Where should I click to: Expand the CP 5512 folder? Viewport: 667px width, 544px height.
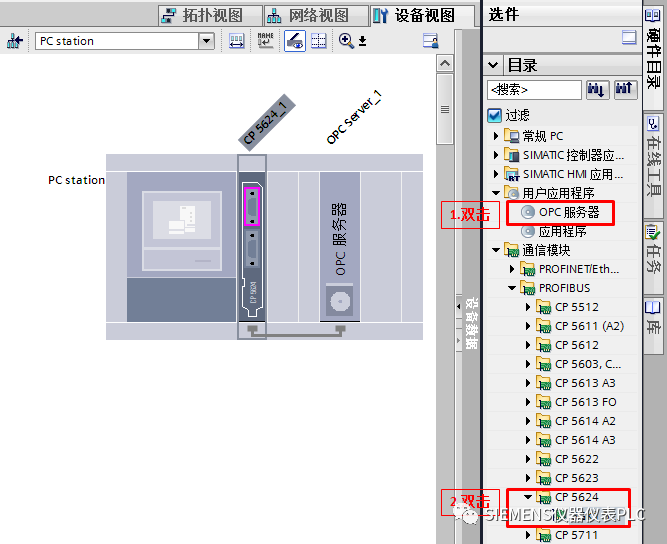click(x=528, y=307)
